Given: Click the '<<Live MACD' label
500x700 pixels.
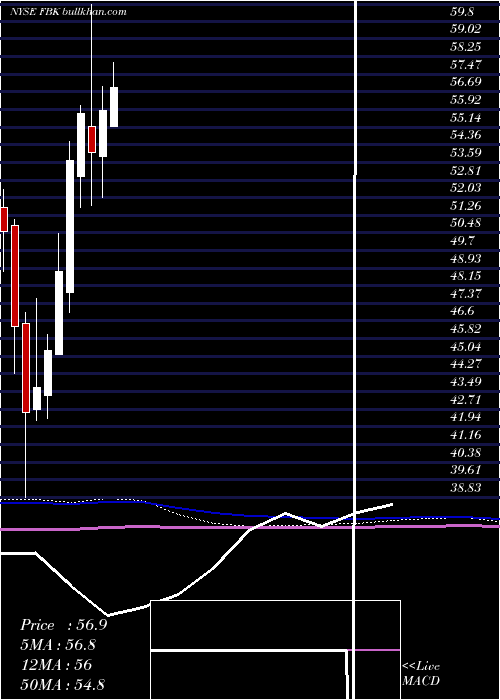Looking at the screenshot, I should pyautogui.click(x=421, y=673).
